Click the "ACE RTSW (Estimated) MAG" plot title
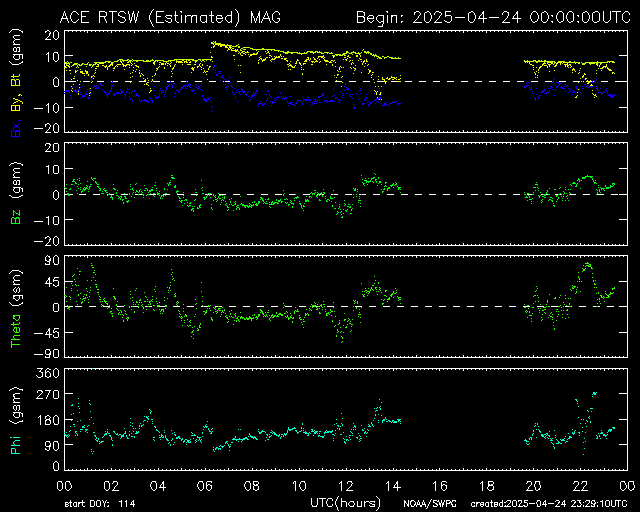 (x=170, y=18)
